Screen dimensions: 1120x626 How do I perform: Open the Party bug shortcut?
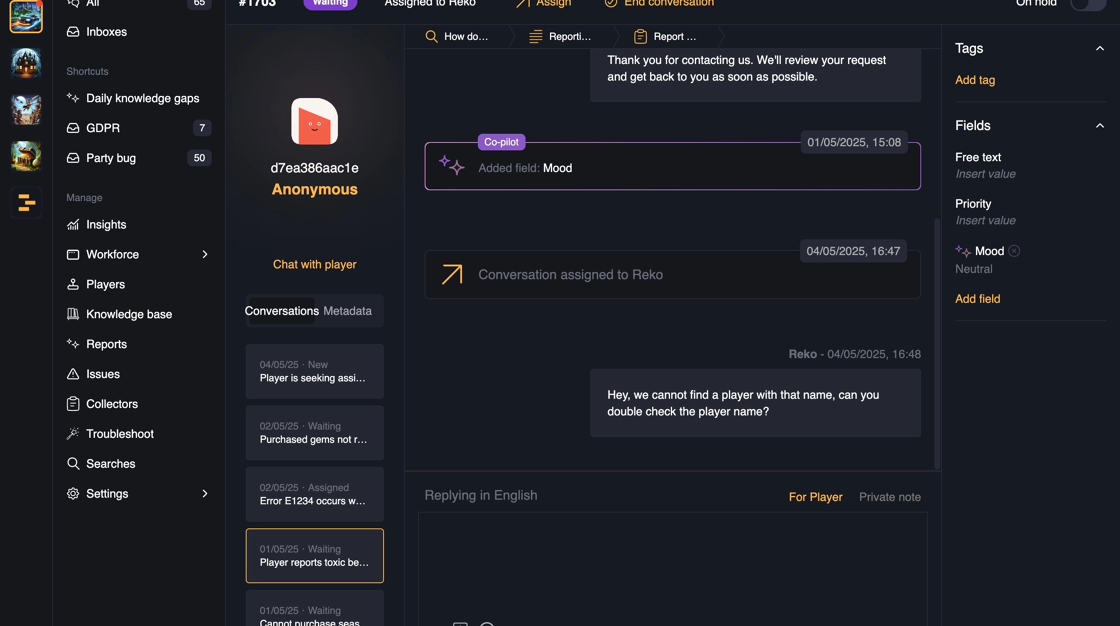111,158
